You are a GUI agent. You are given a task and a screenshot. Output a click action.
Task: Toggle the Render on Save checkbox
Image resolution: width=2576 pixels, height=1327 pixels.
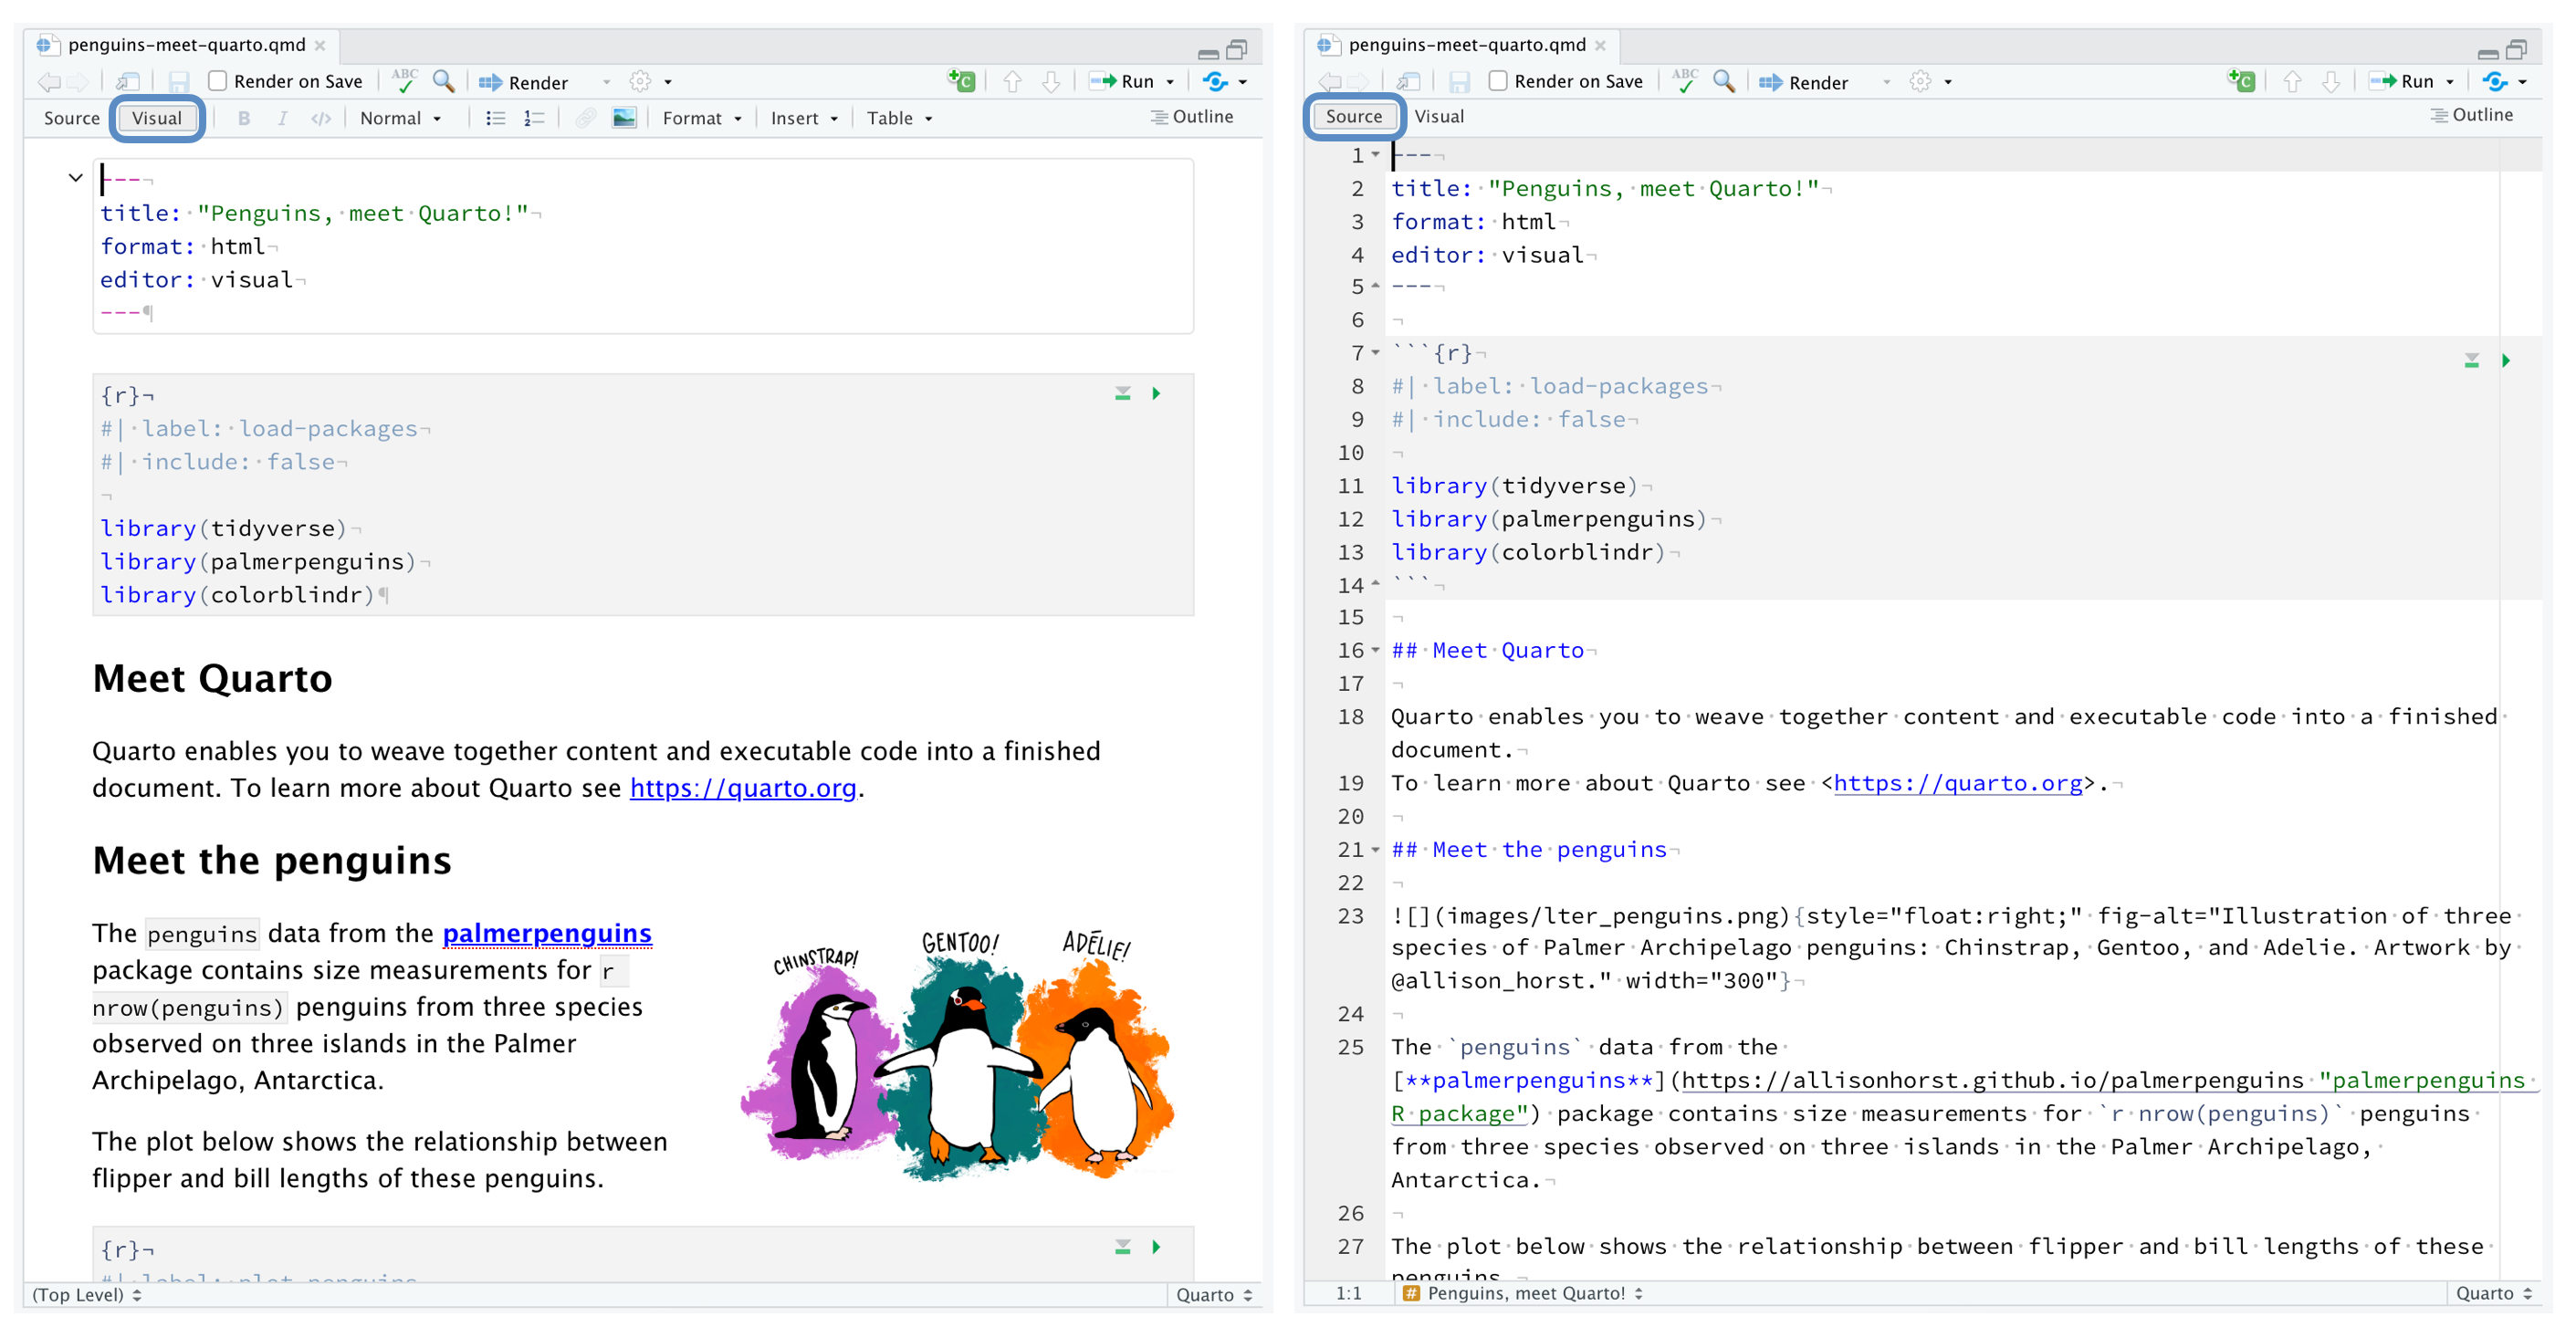[x=222, y=79]
